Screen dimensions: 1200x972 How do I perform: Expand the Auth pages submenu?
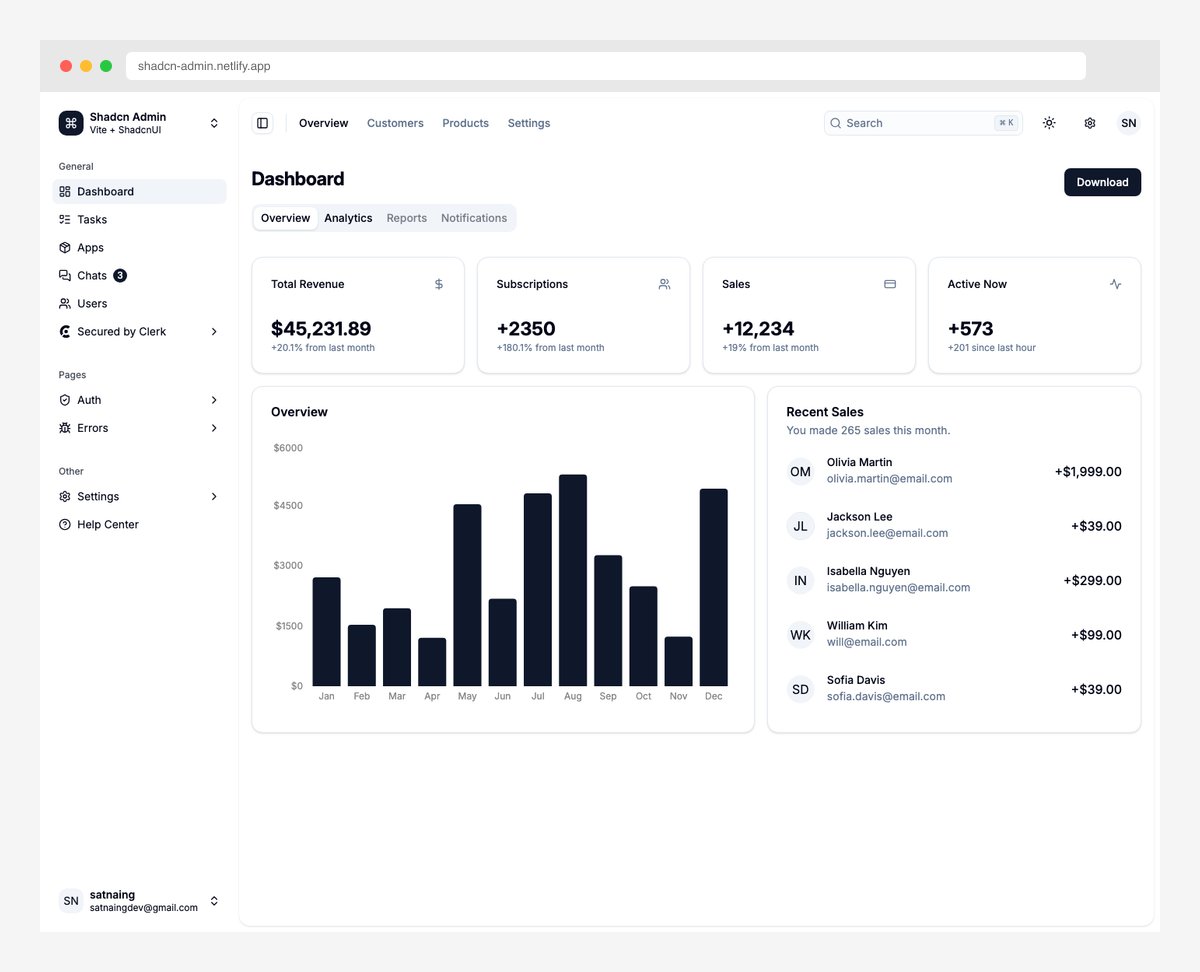point(89,399)
